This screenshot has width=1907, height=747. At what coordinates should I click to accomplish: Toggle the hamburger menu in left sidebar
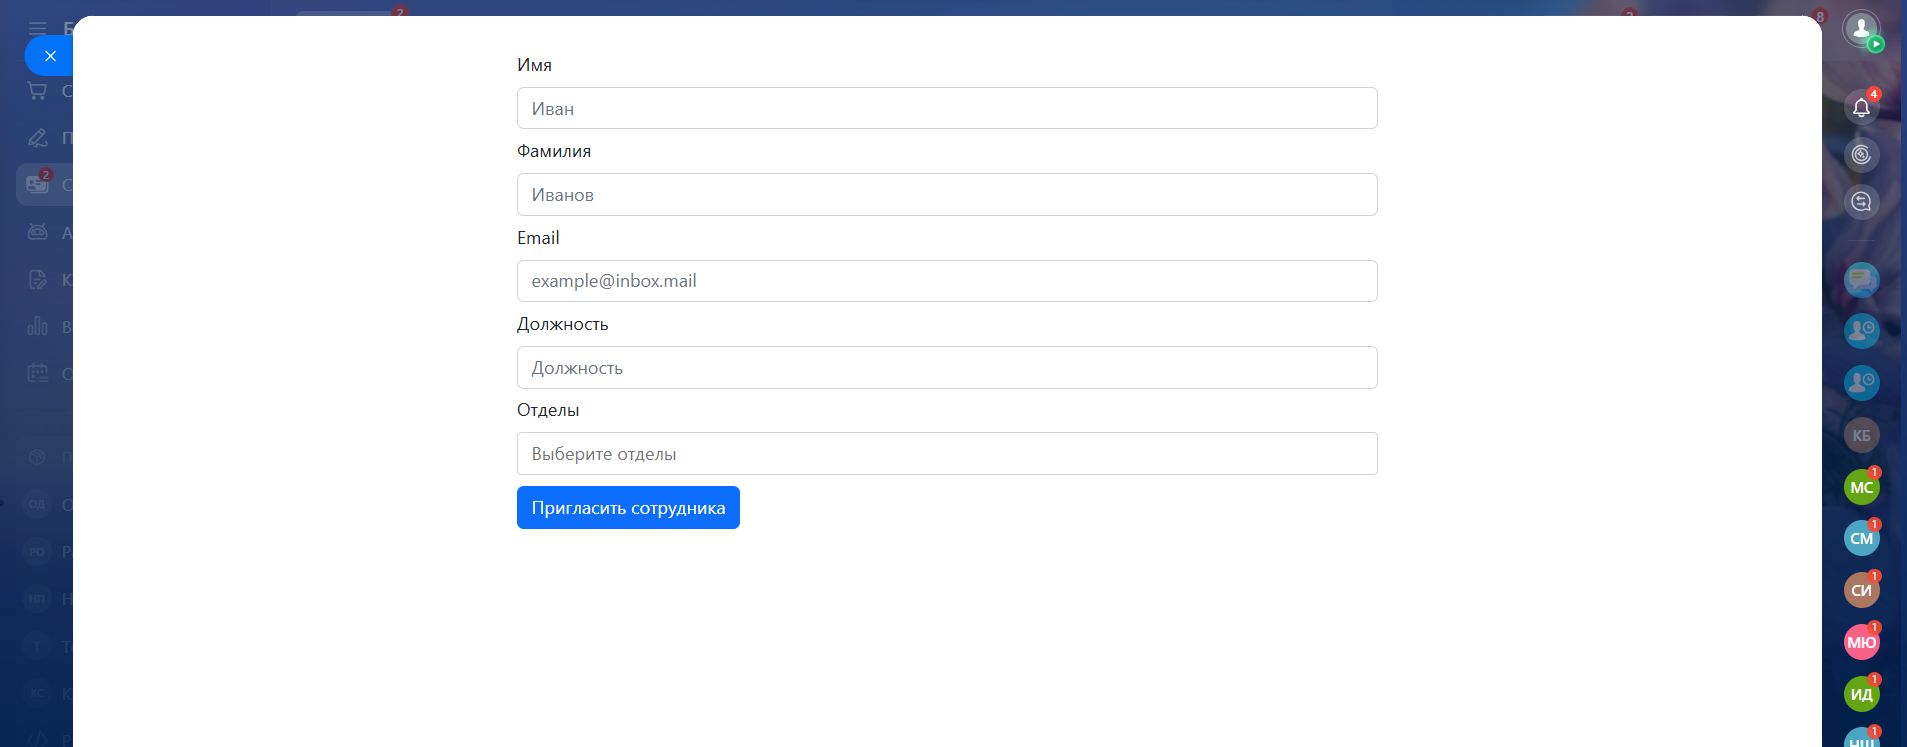[37, 28]
